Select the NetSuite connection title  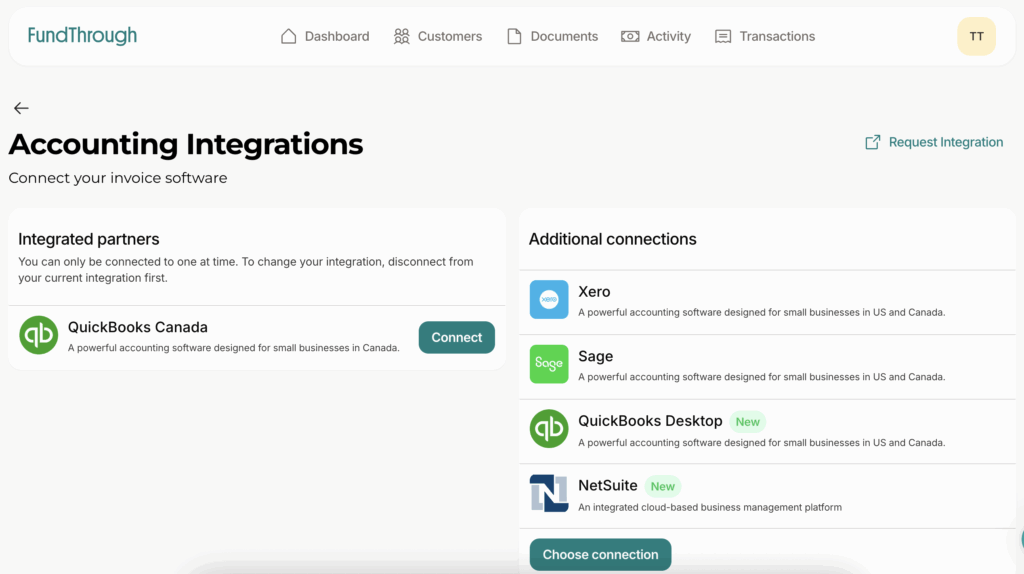click(x=607, y=486)
